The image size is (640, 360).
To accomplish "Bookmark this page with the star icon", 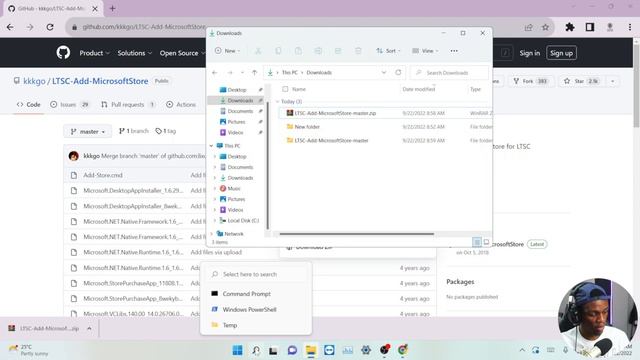I will (545, 27).
